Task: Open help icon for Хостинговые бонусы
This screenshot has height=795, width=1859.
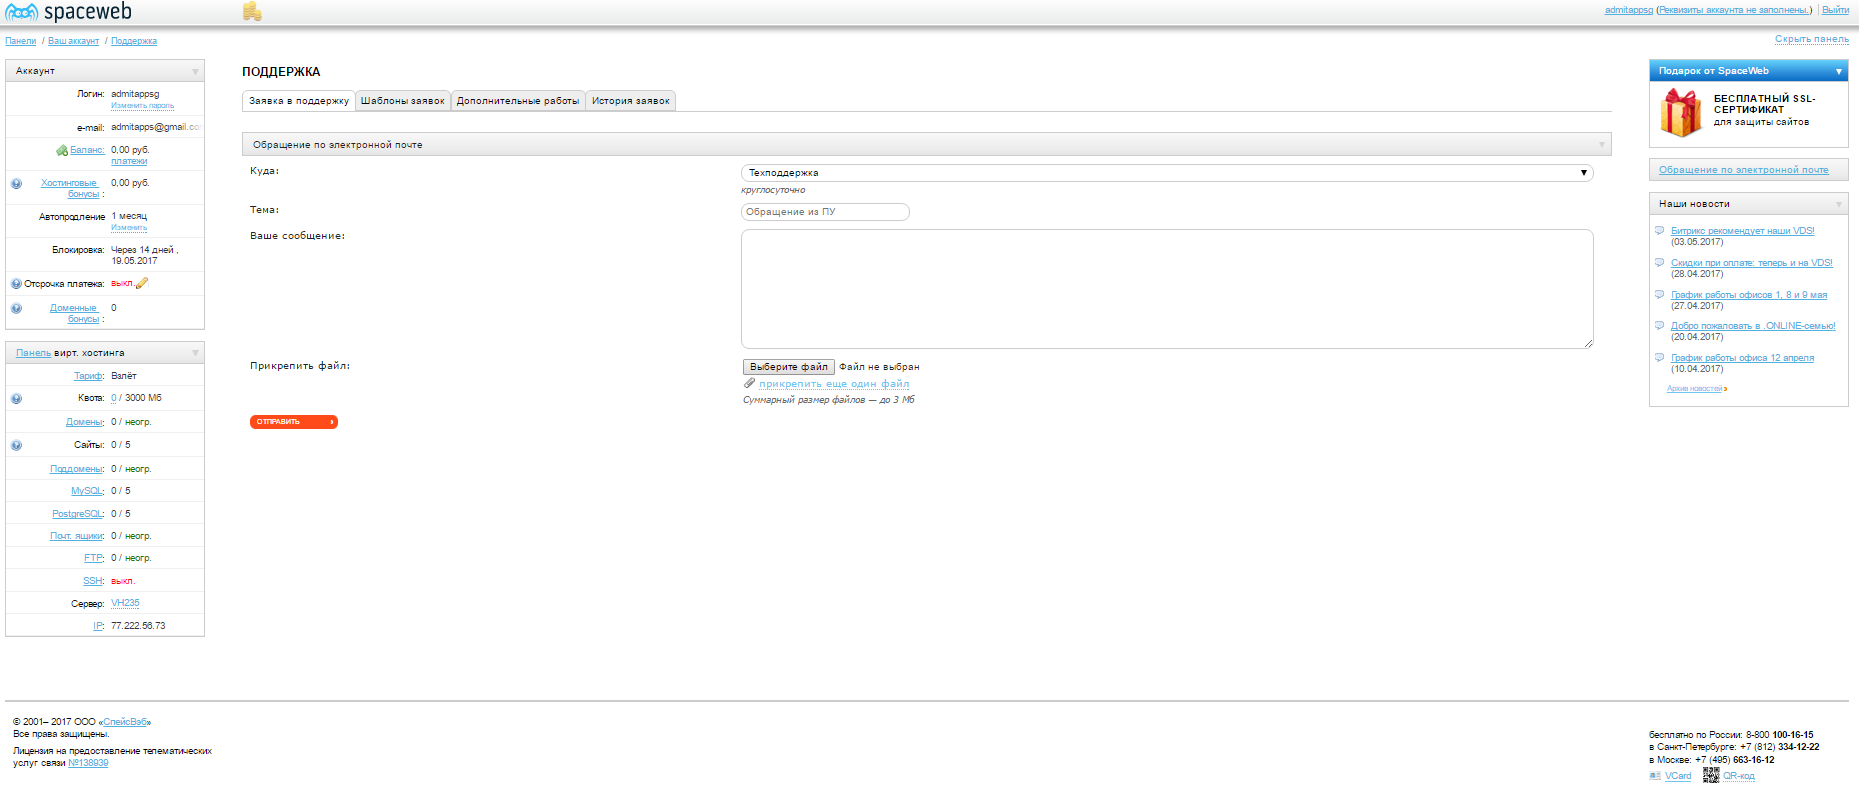Action: [x=16, y=184]
